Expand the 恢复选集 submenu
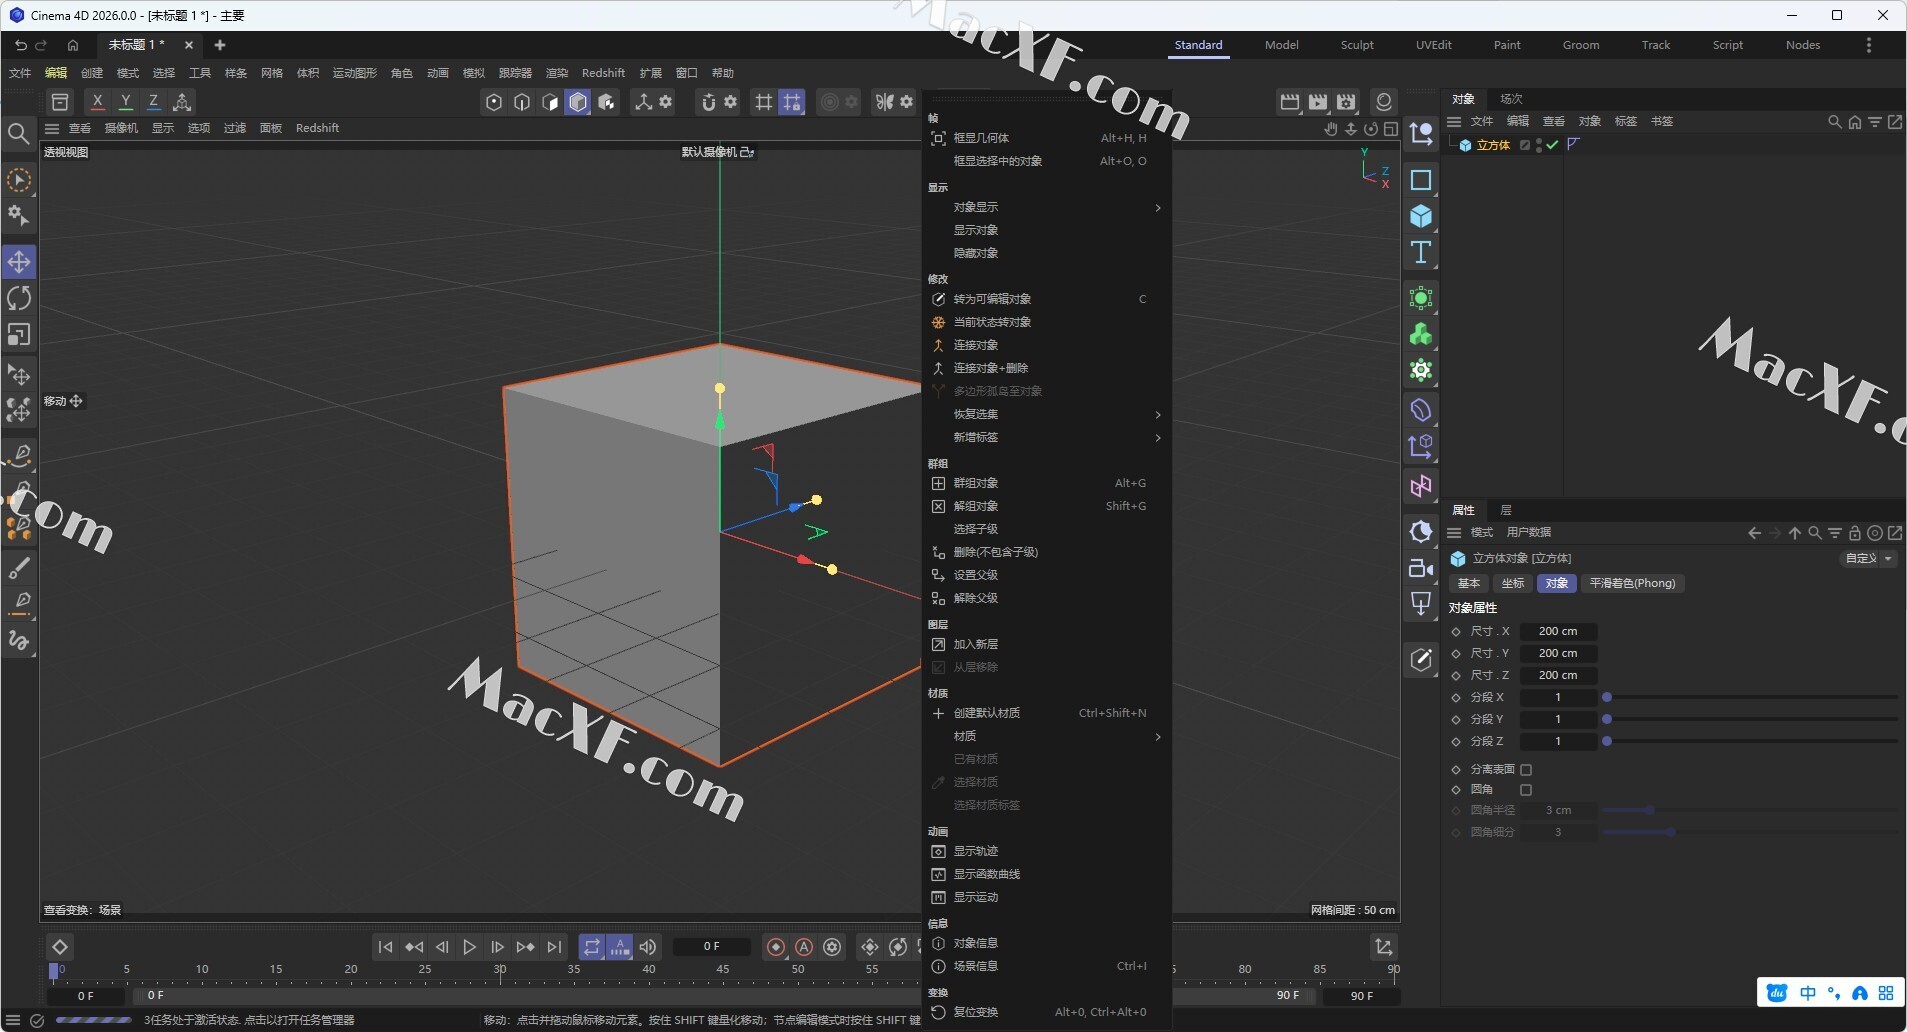Viewport: 1907px width, 1032px height. pyautogui.click(x=1046, y=414)
